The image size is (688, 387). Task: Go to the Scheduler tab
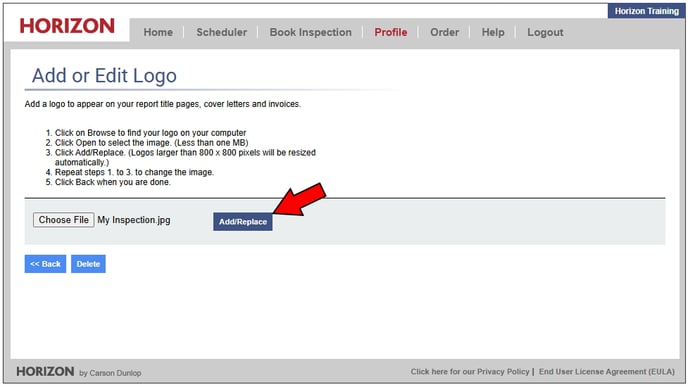[222, 32]
